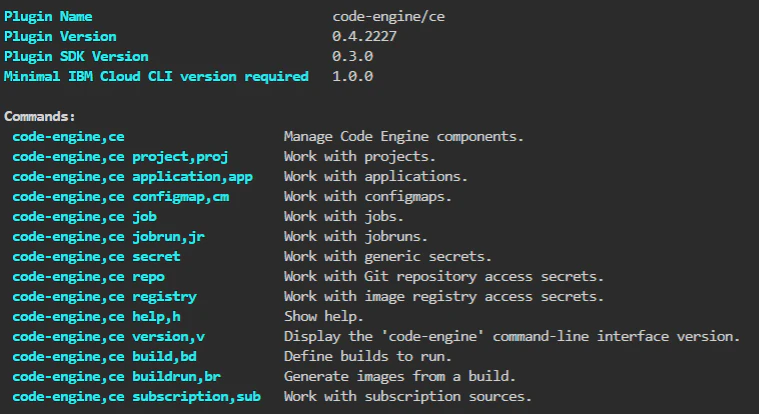Click "Display the 'code-engine' command-line interface version."
The height and width of the screenshot is (414, 759).
[512, 337]
